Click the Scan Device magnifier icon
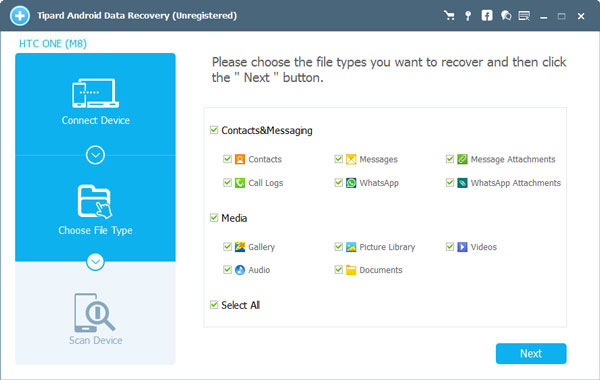This screenshot has height=380, width=600. click(x=94, y=313)
